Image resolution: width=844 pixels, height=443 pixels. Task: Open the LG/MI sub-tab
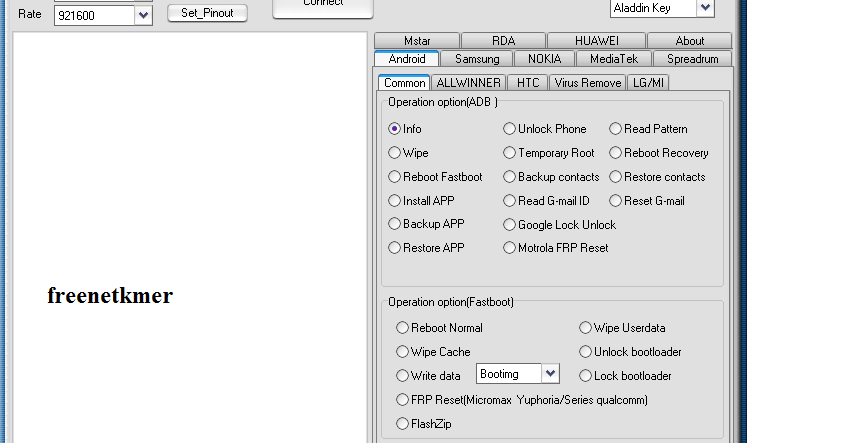pyautogui.click(x=648, y=83)
